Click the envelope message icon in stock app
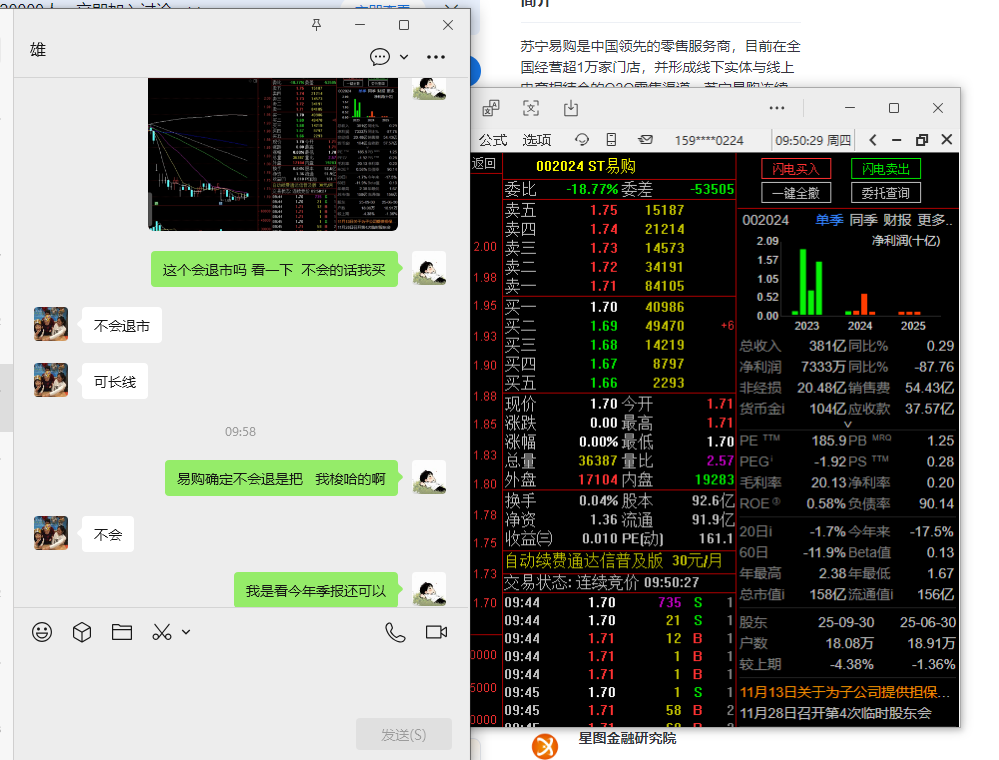 pos(645,140)
